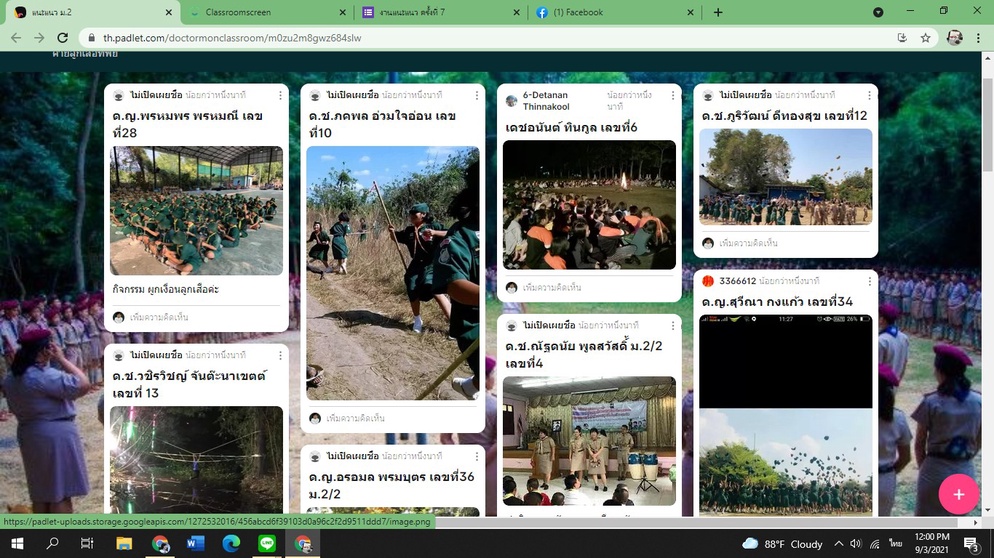
Task: Add a comment on the ภคพล post
Action: tap(355, 418)
